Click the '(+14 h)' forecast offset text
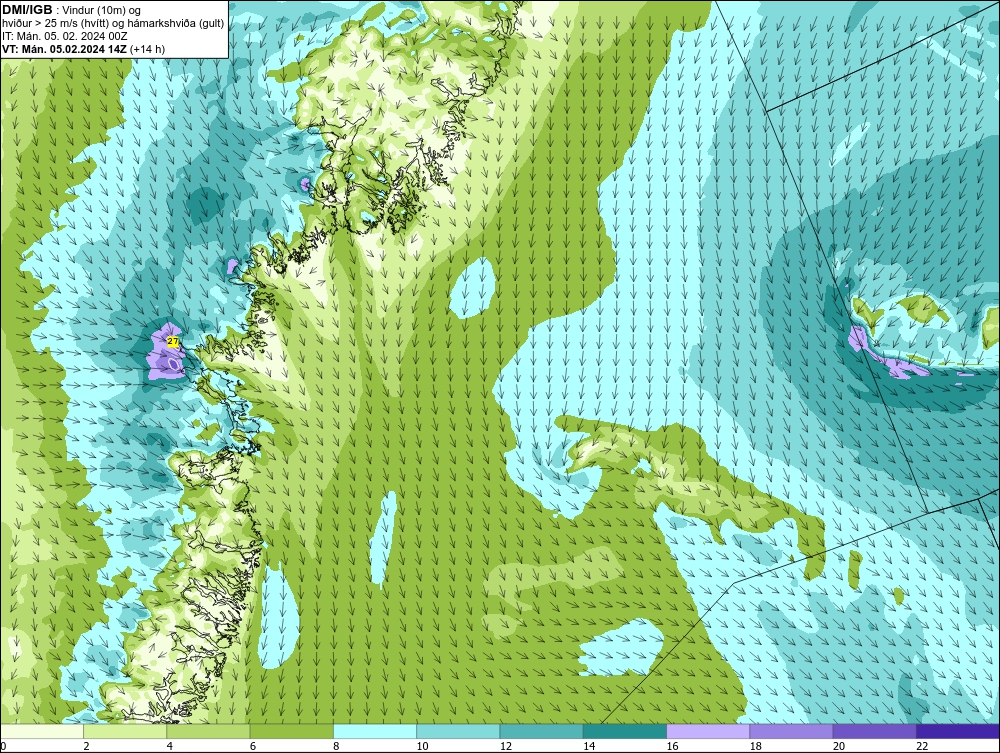This screenshot has width=1000, height=753. [x=147, y=49]
